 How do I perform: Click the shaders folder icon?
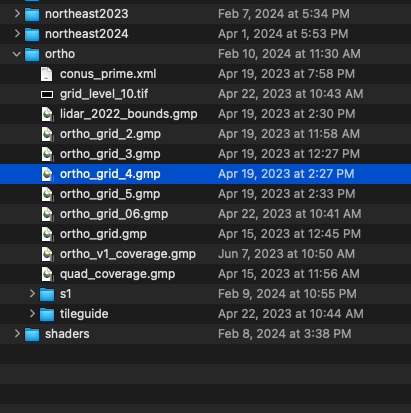32,334
